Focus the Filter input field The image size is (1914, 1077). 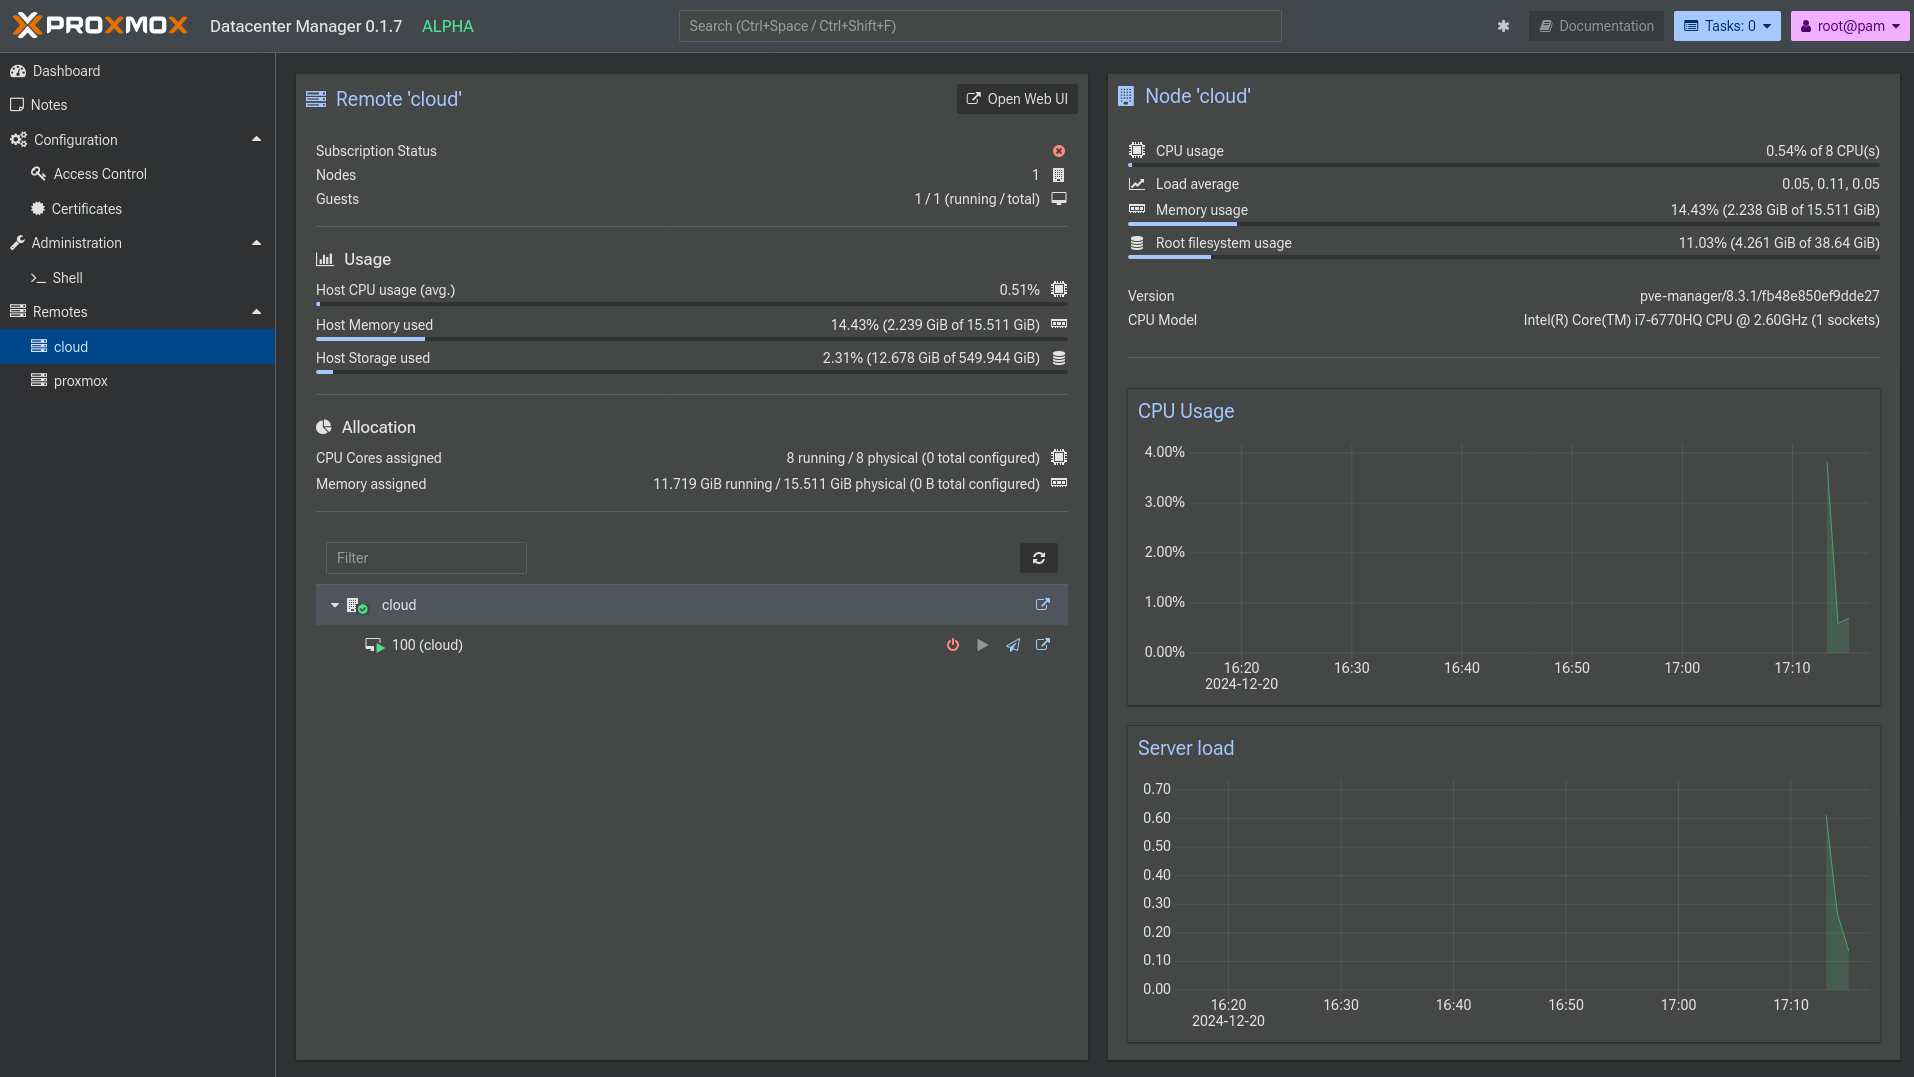(426, 558)
